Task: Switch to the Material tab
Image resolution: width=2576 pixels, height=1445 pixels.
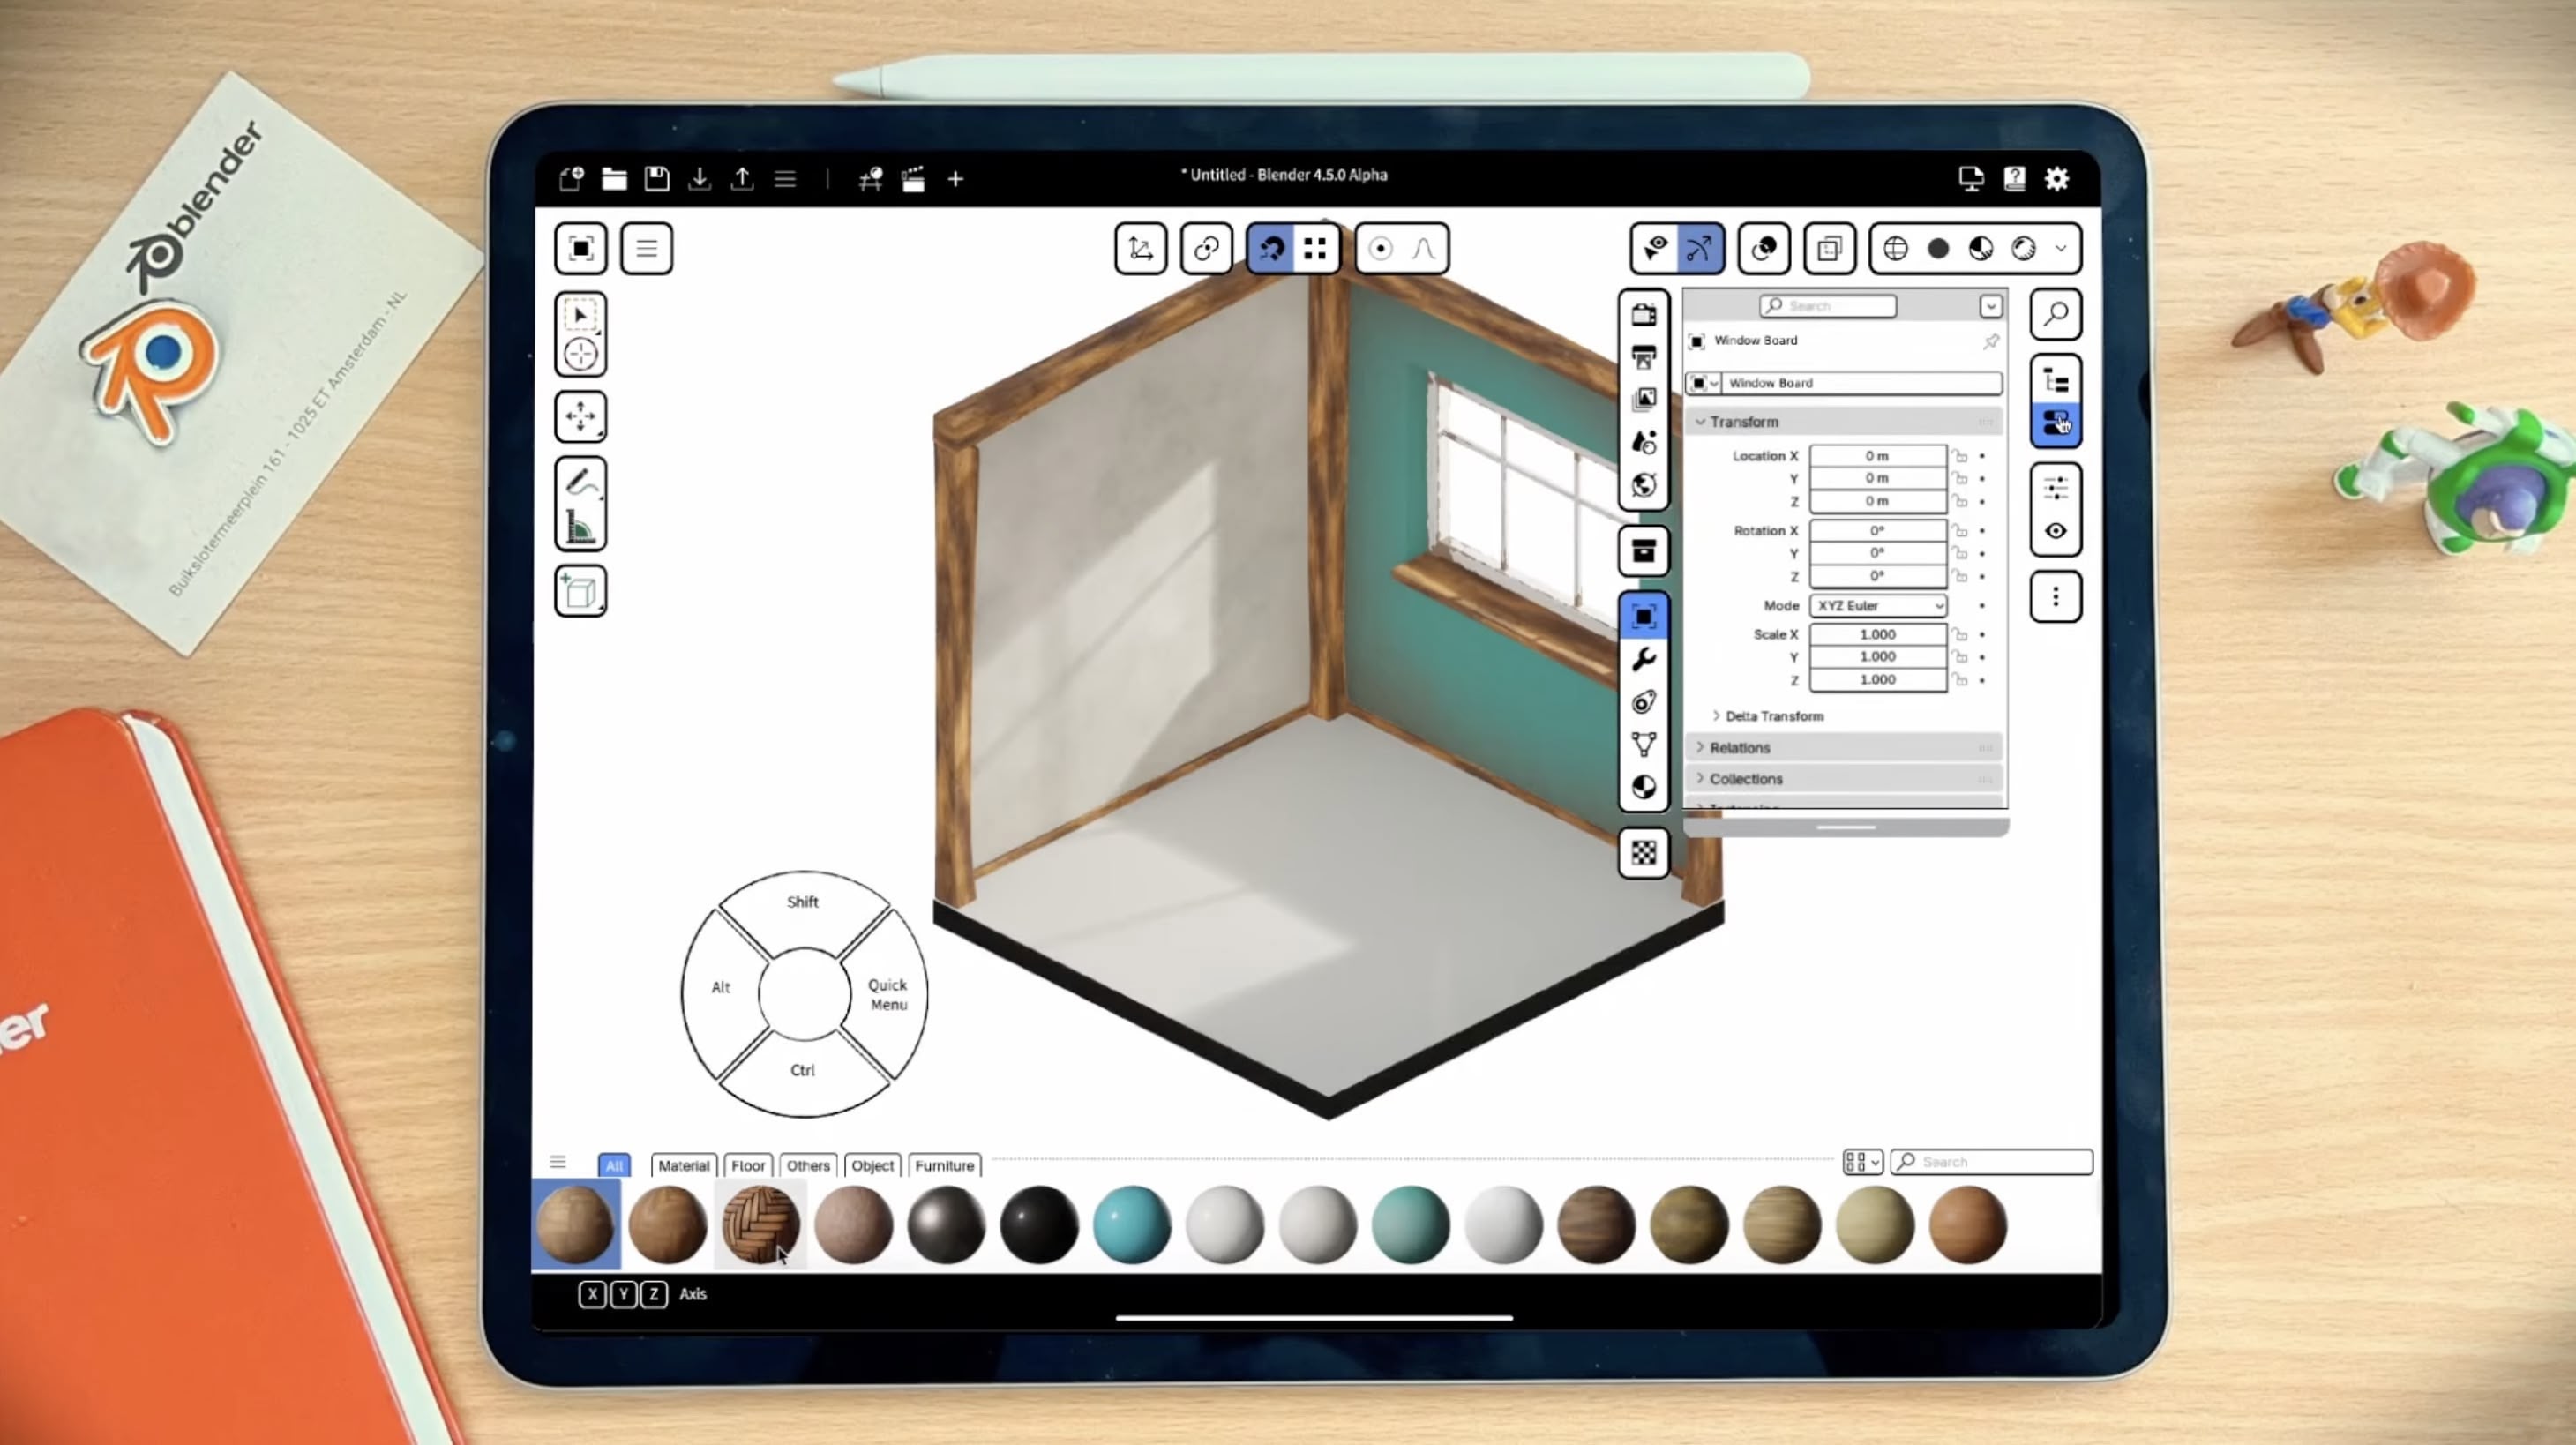Action: tap(683, 1165)
